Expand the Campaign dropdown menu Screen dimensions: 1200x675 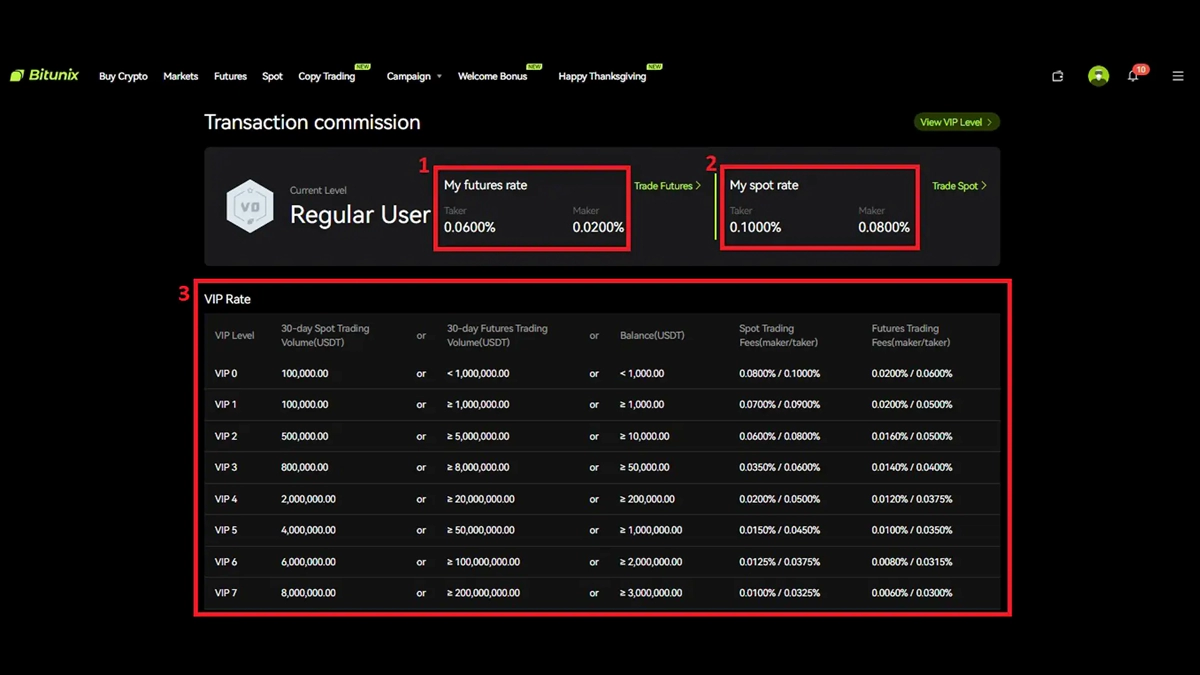click(413, 76)
